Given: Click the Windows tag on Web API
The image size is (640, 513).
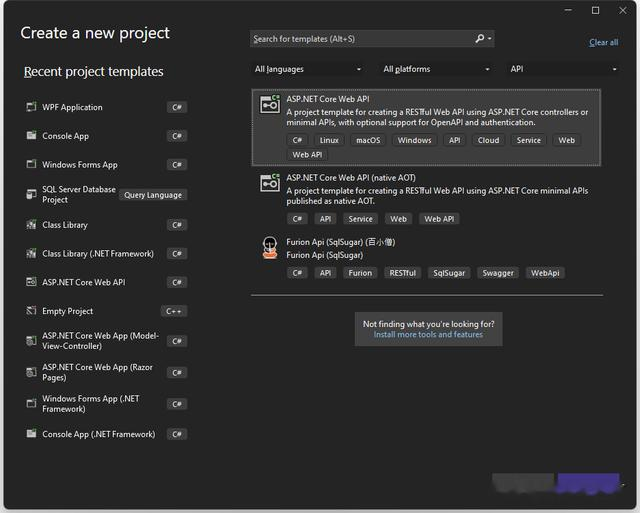Looking at the screenshot, I should [x=414, y=140].
